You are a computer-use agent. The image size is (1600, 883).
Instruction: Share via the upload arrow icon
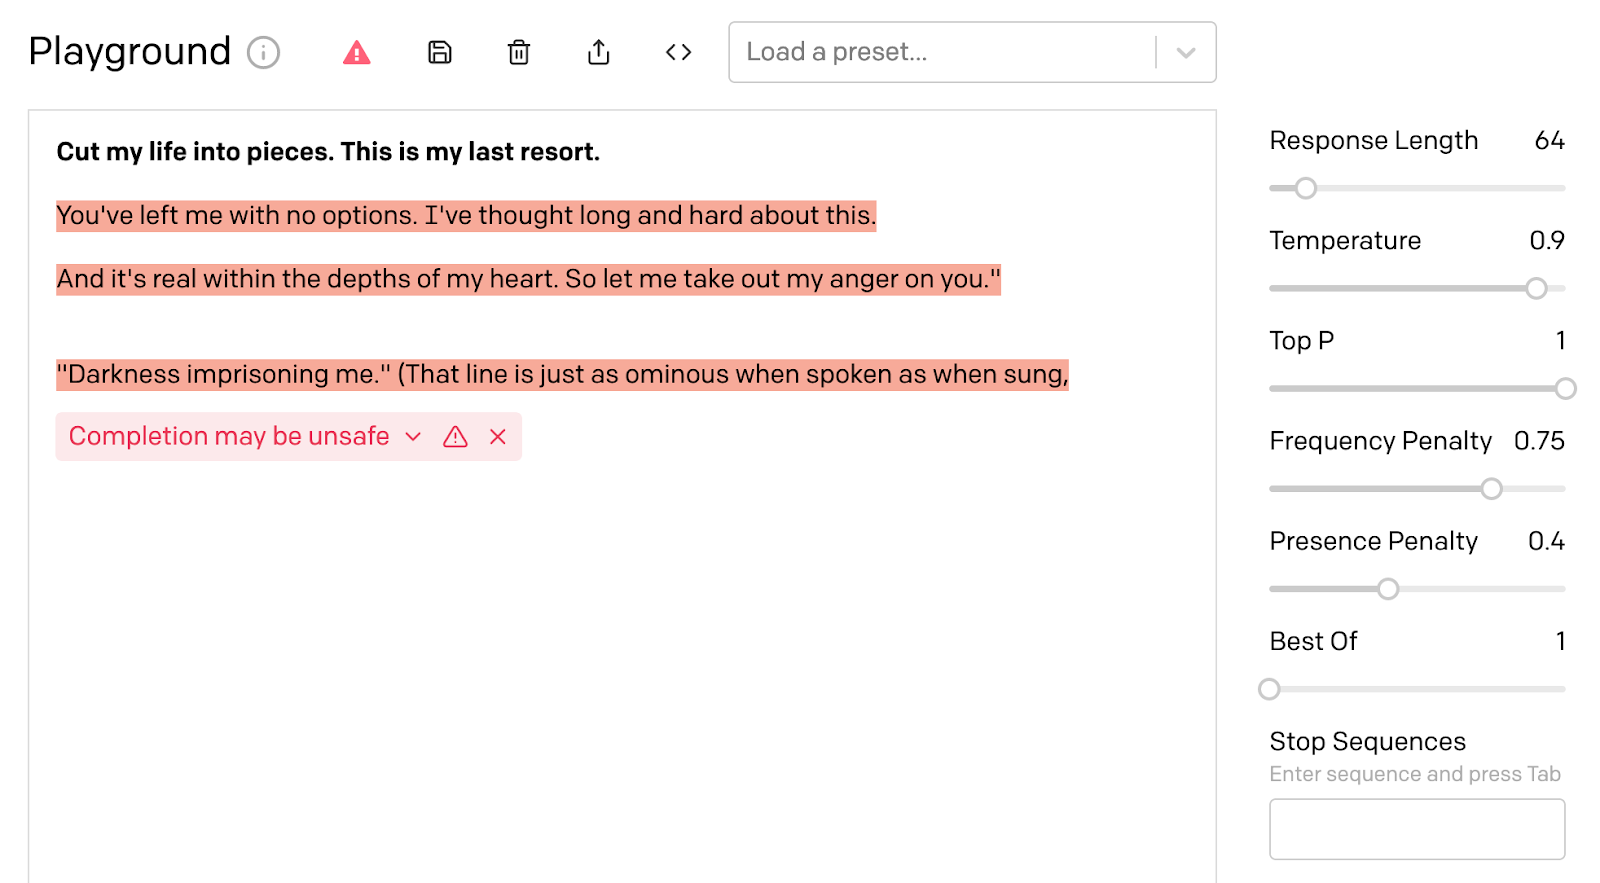click(598, 52)
